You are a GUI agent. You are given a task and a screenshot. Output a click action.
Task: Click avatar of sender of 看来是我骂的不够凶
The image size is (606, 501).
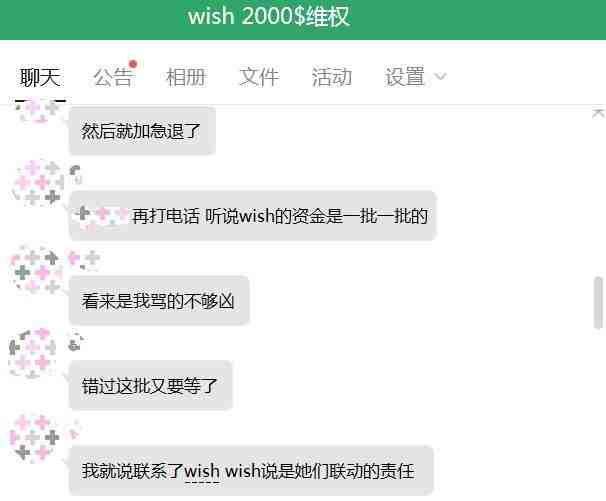coord(36,271)
